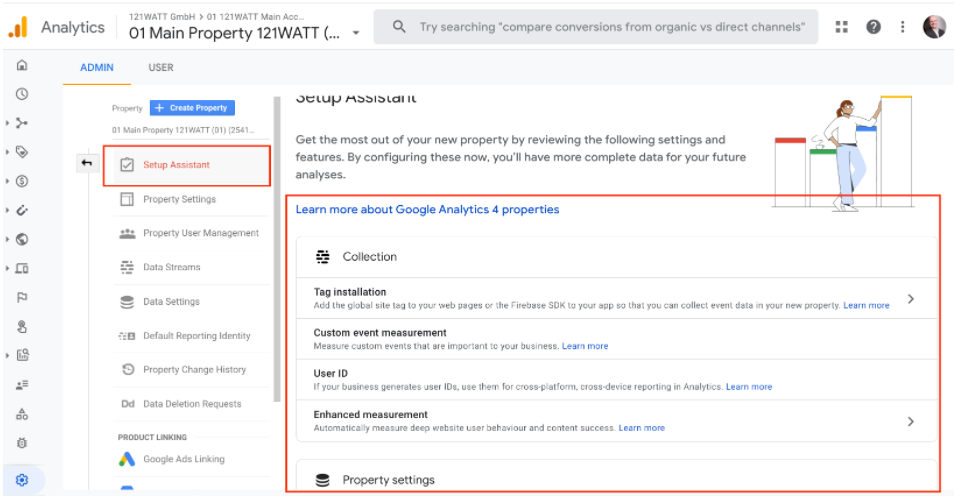This screenshot has height=500, width=955.
Task: Open the Realtime clock icon in sidebar
Action: click(x=22, y=94)
